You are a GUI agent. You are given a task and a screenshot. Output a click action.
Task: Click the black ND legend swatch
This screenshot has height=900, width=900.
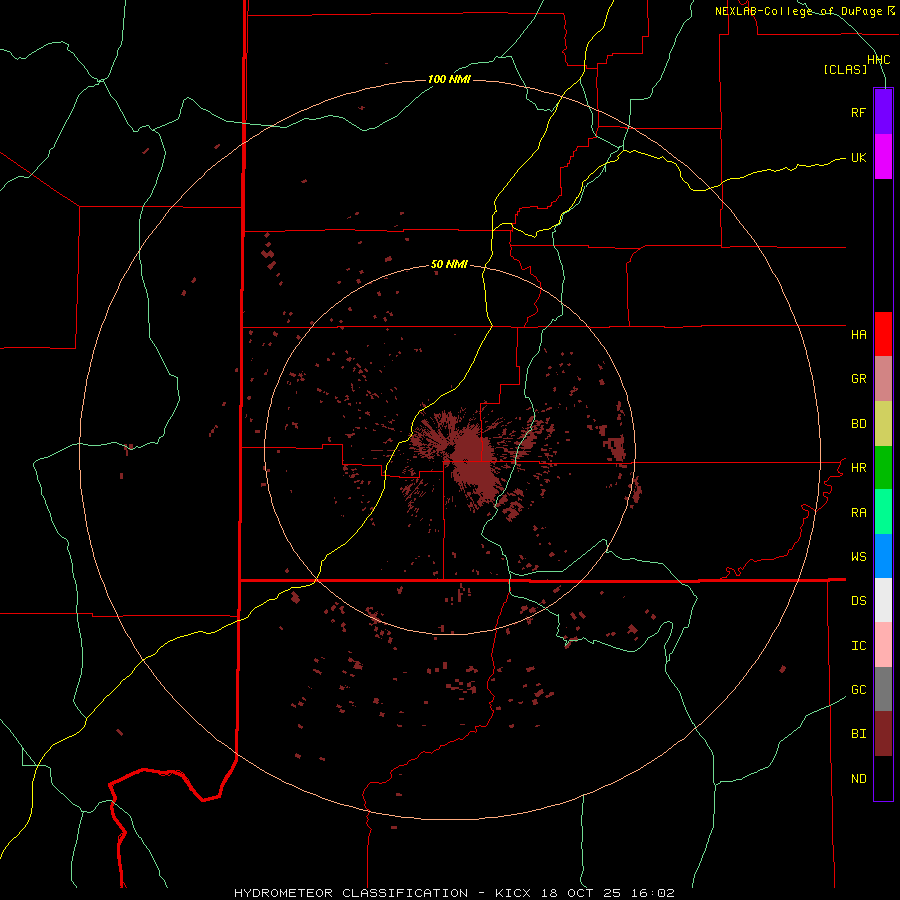pos(883,778)
